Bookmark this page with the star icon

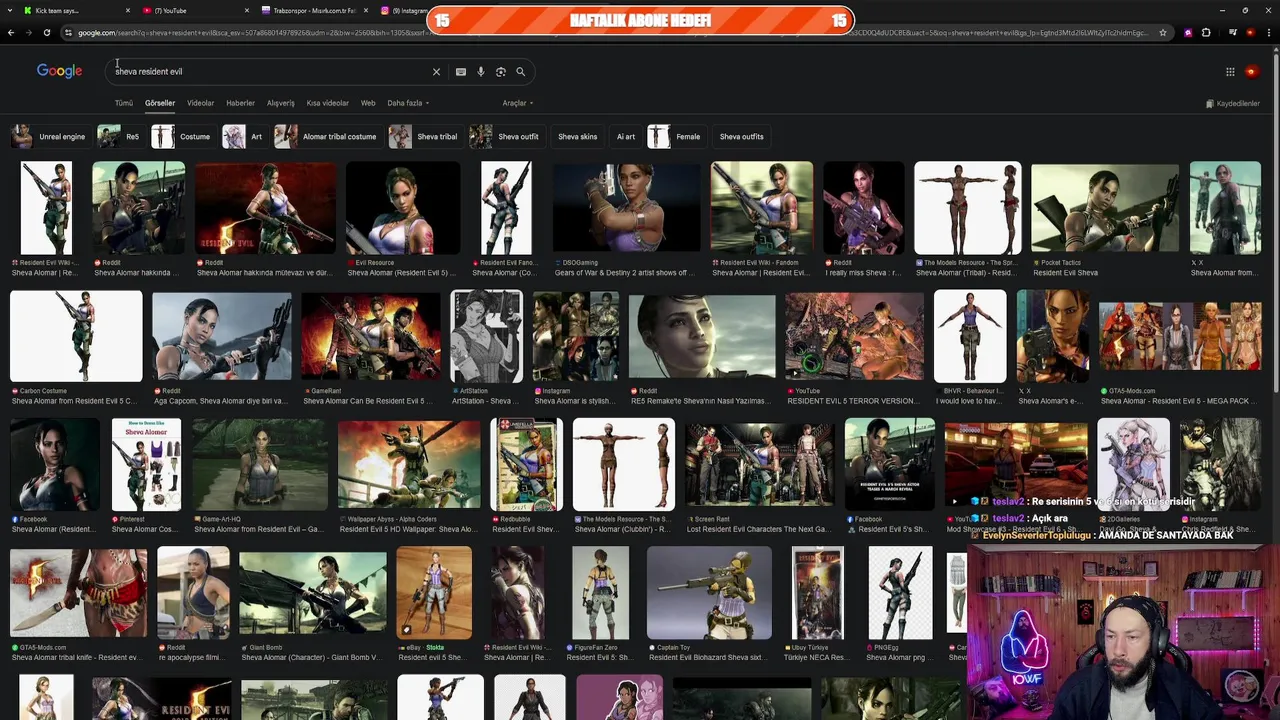click(x=1163, y=33)
